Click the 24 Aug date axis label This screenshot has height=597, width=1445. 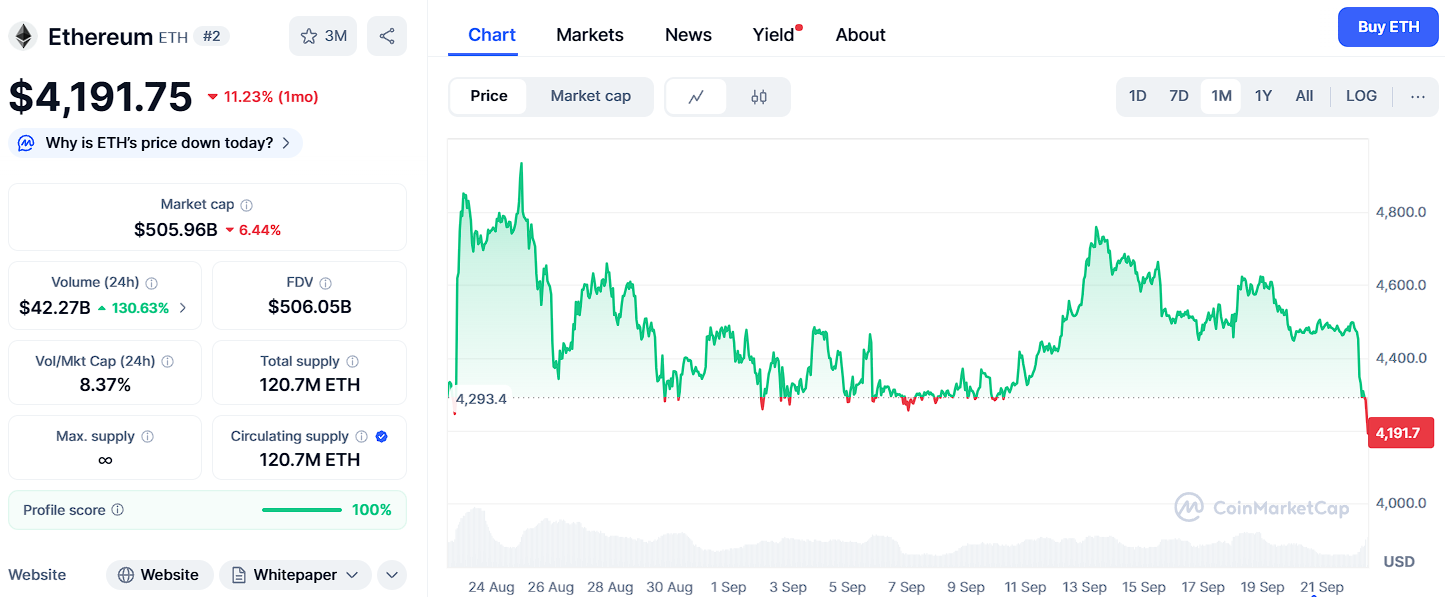click(x=491, y=587)
